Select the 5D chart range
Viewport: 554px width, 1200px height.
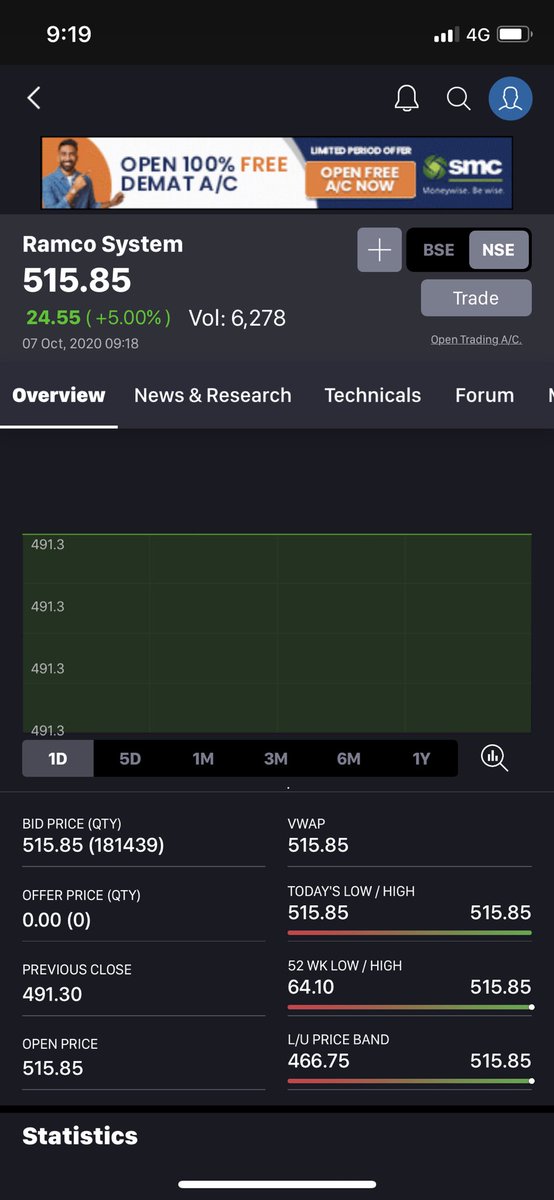click(130, 759)
